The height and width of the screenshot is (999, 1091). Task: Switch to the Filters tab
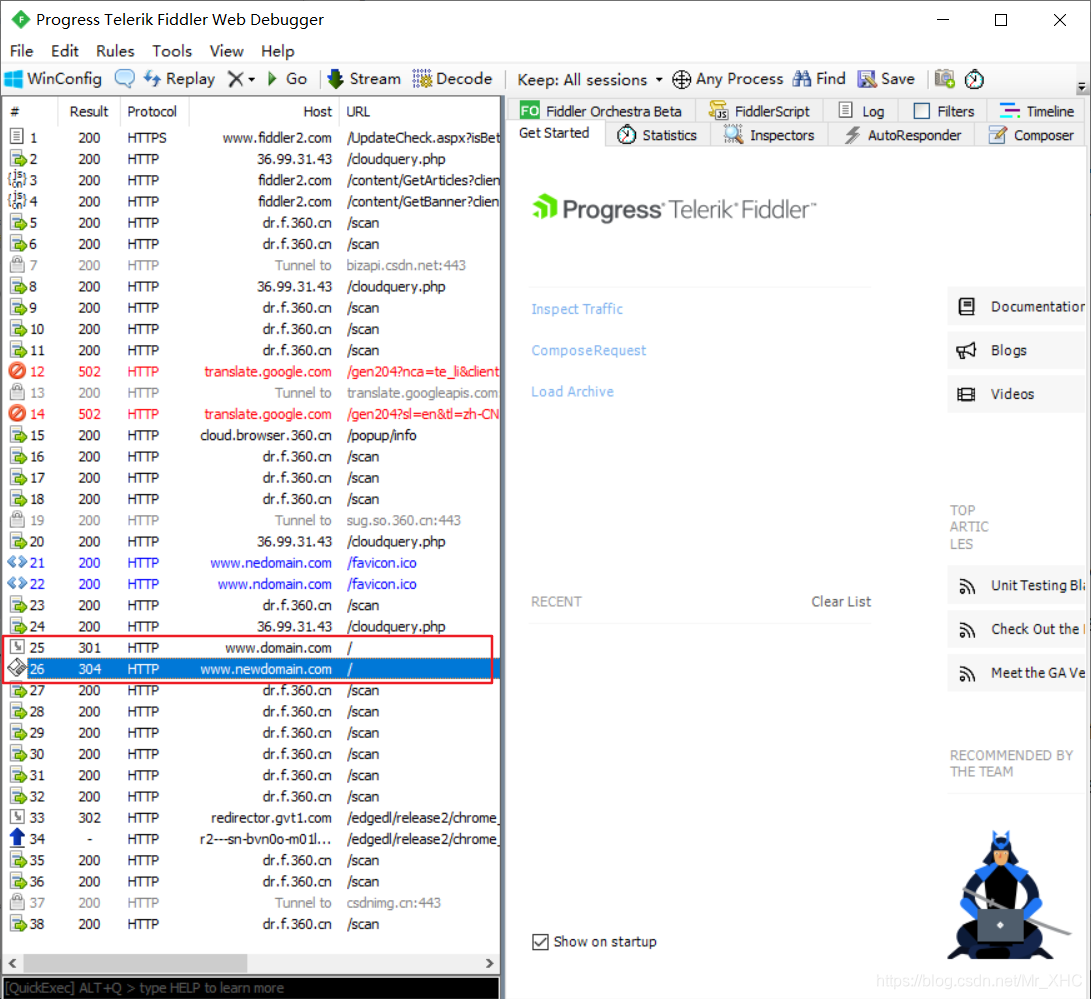click(943, 111)
